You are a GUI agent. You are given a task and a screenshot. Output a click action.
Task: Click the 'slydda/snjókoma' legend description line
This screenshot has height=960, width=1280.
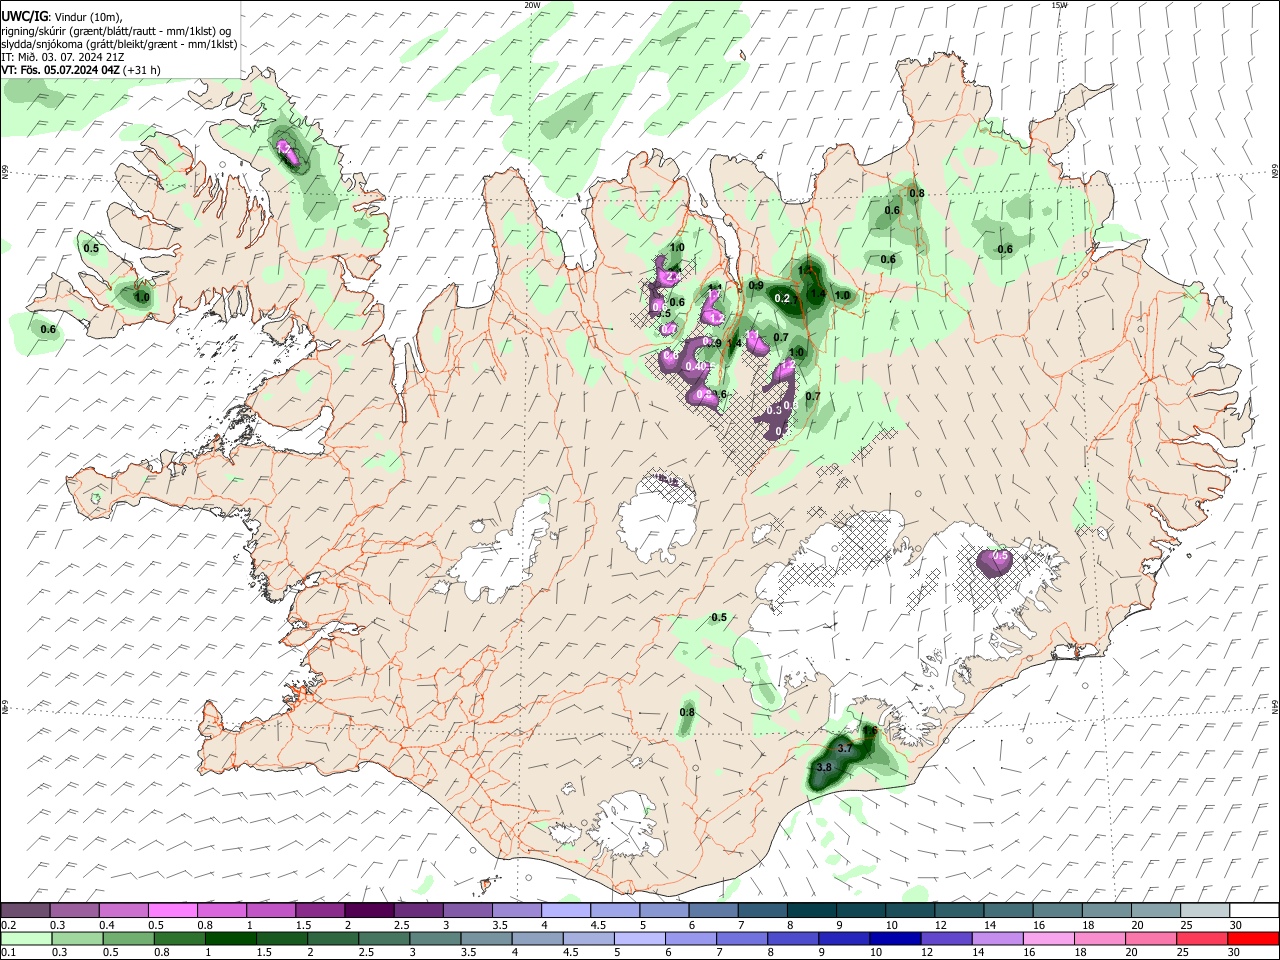[119, 44]
